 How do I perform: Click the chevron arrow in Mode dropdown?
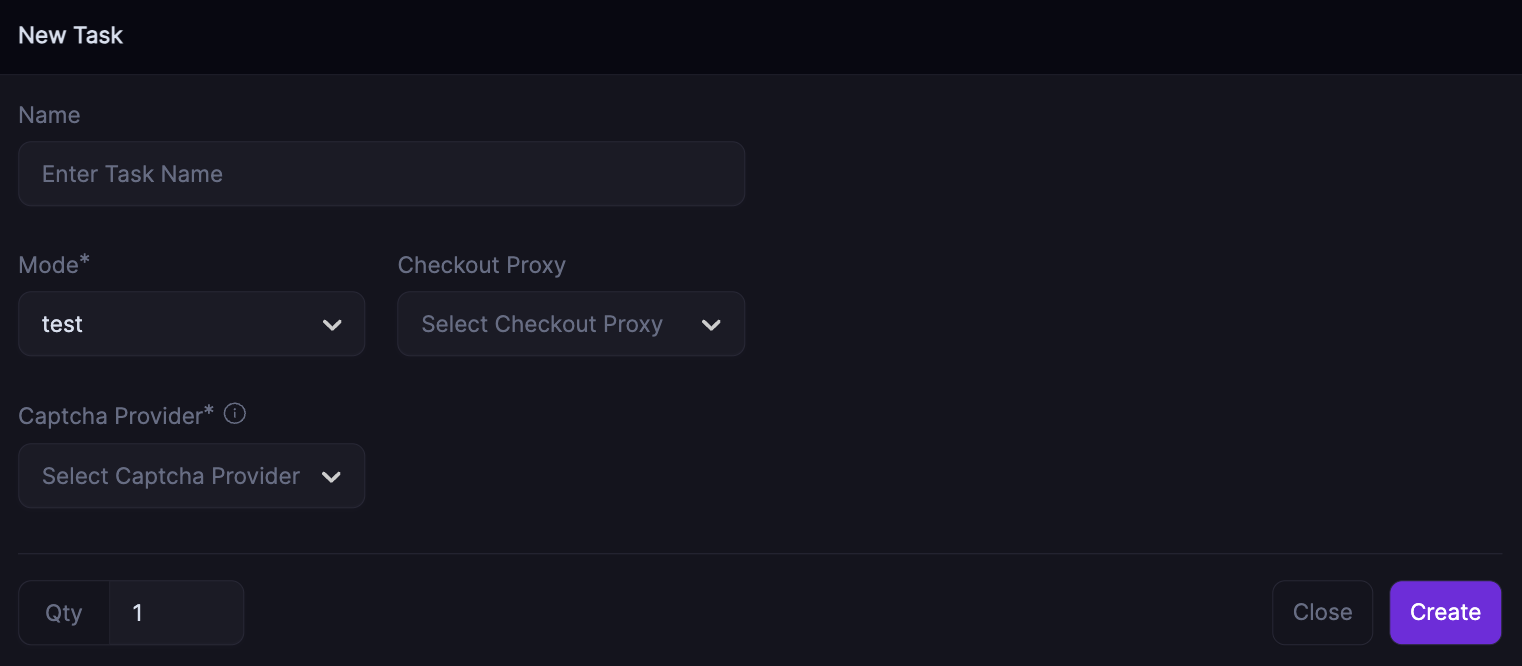pyautogui.click(x=332, y=325)
